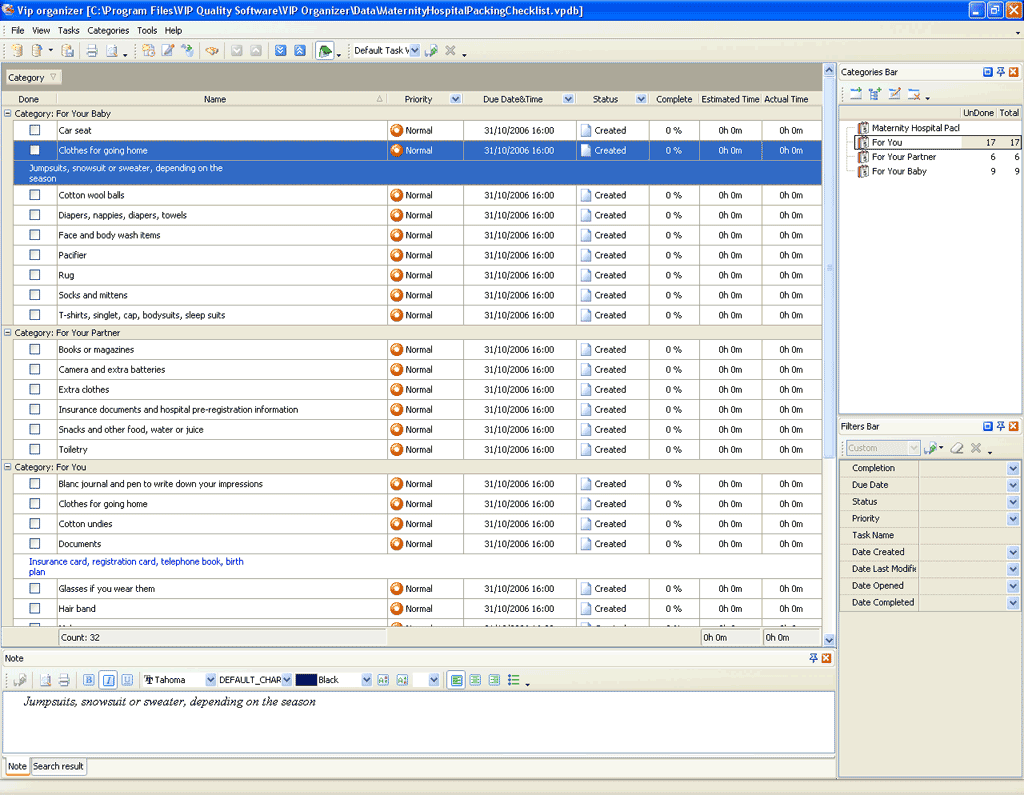
Task: Click the Add Category icon in Categories Bar
Action: coord(856,94)
